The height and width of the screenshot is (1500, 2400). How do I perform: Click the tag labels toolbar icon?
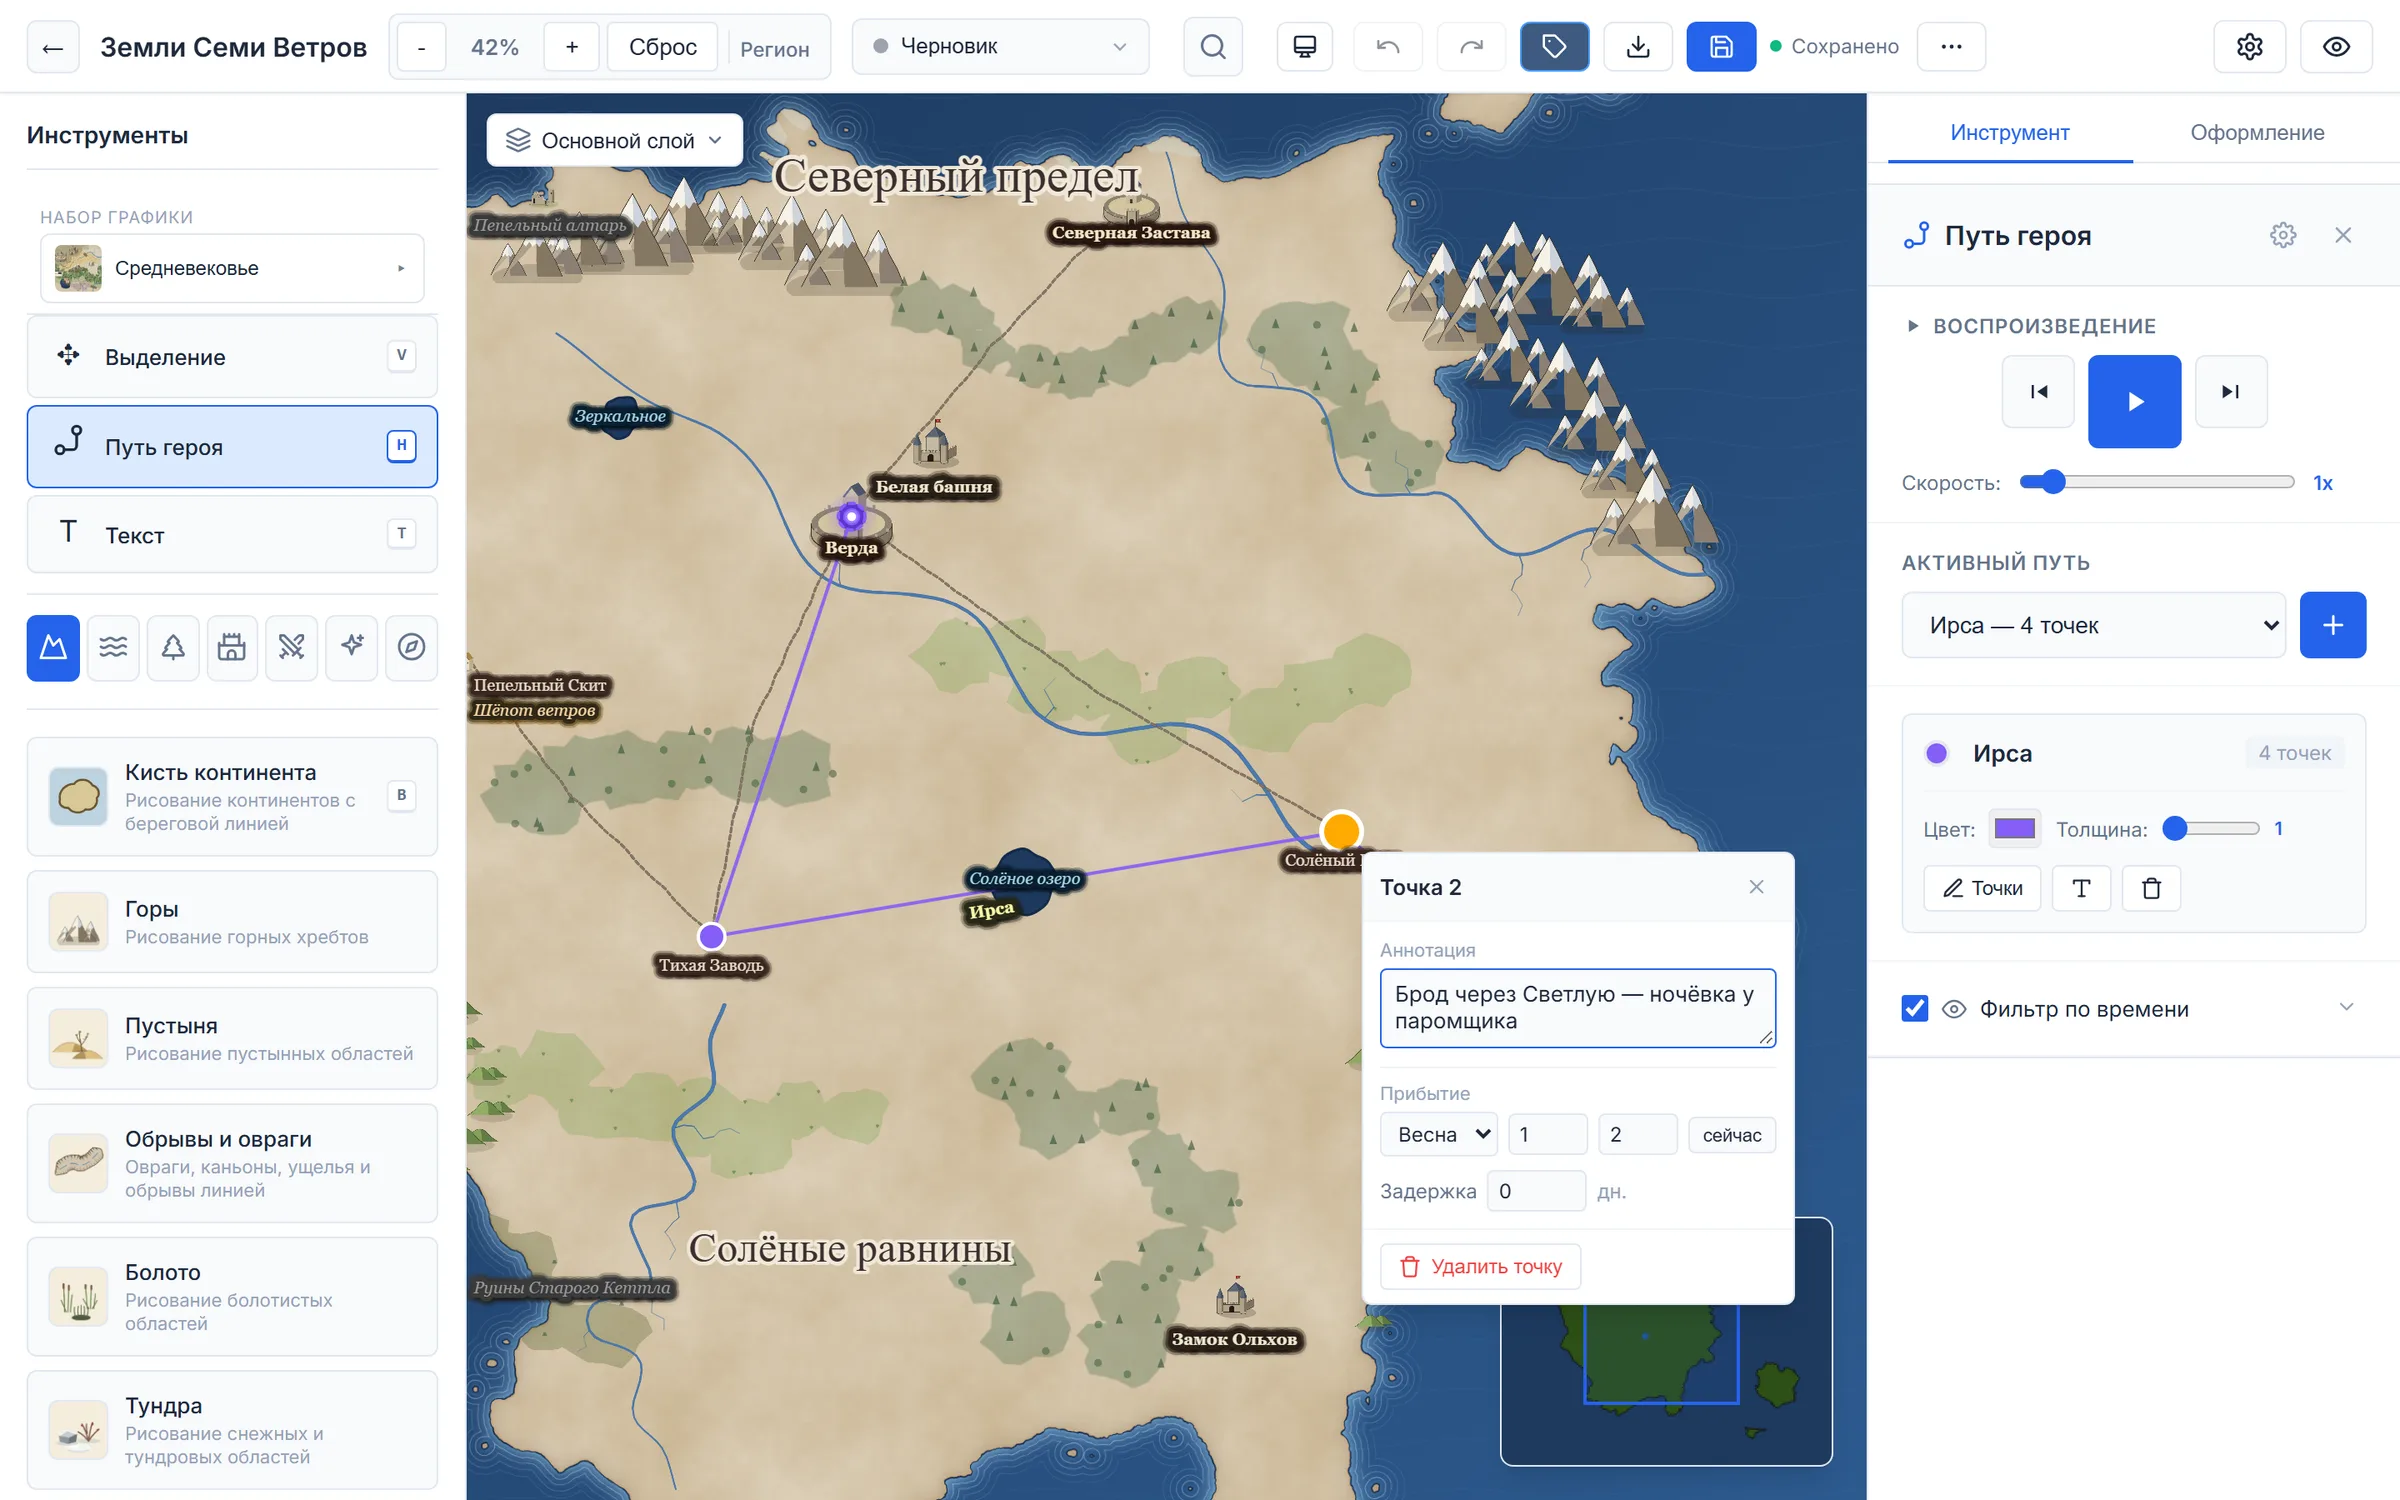pyautogui.click(x=1554, y=47)
